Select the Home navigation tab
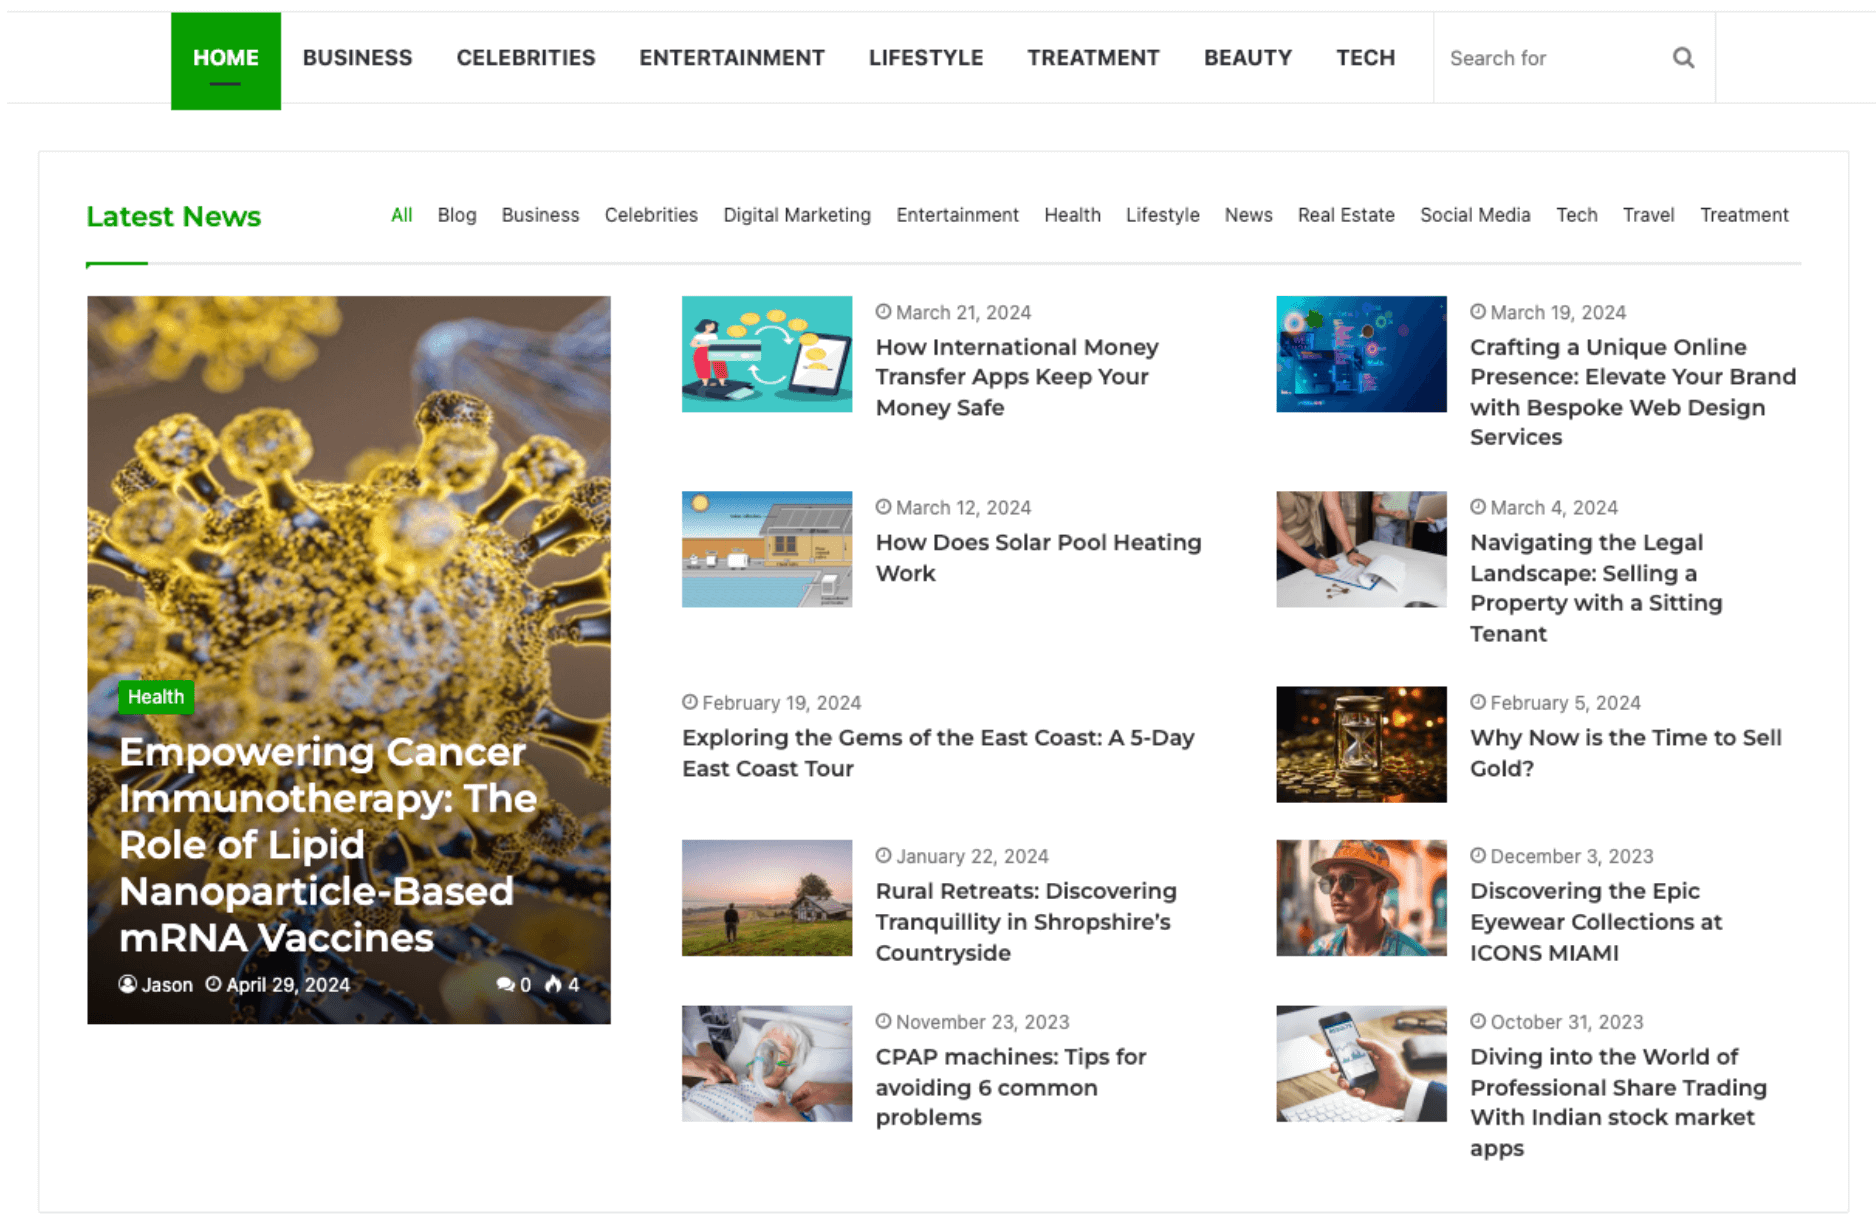The image size is (1876, 1220). (225, 58)
